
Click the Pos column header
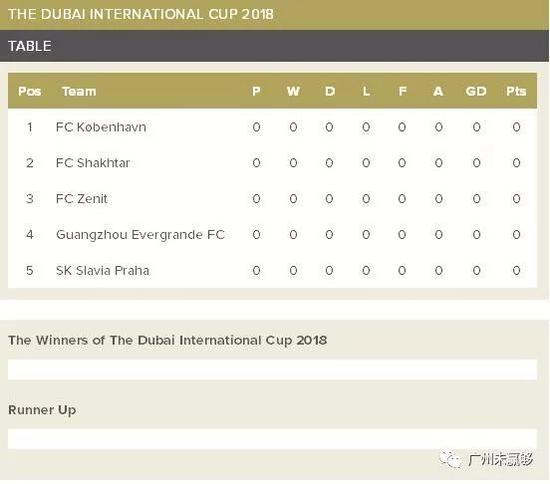[29, 91]
